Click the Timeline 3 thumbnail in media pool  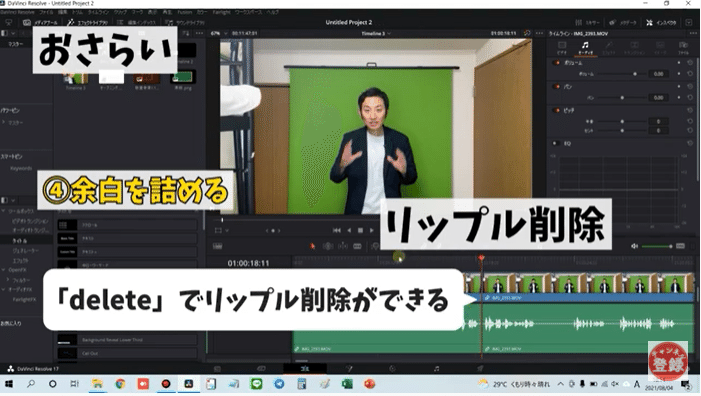pyautogui.click(x=76, y=78)
